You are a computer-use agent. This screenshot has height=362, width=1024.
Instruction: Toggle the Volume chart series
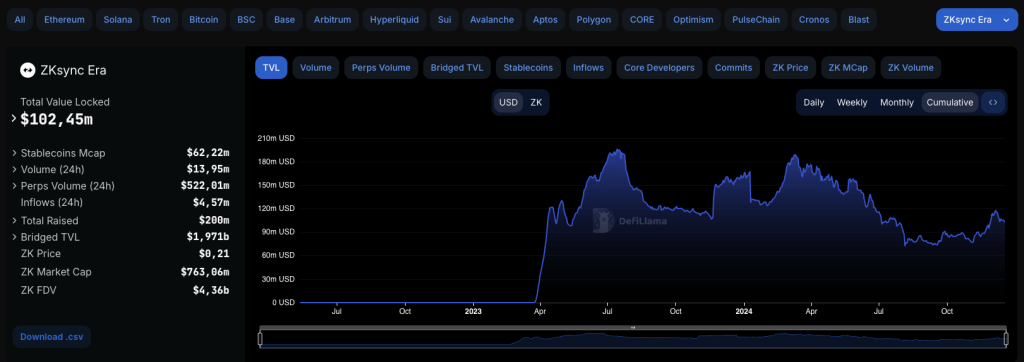pyautogui.click(x=316, y=67)
